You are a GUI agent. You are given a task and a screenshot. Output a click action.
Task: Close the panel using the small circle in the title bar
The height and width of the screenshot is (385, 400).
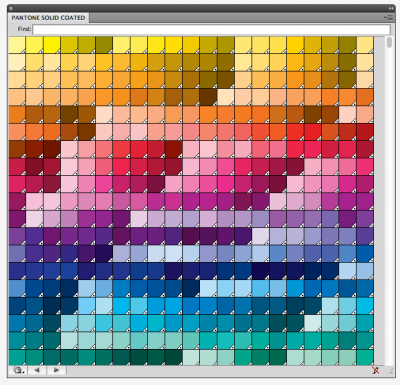click(11, 8)
